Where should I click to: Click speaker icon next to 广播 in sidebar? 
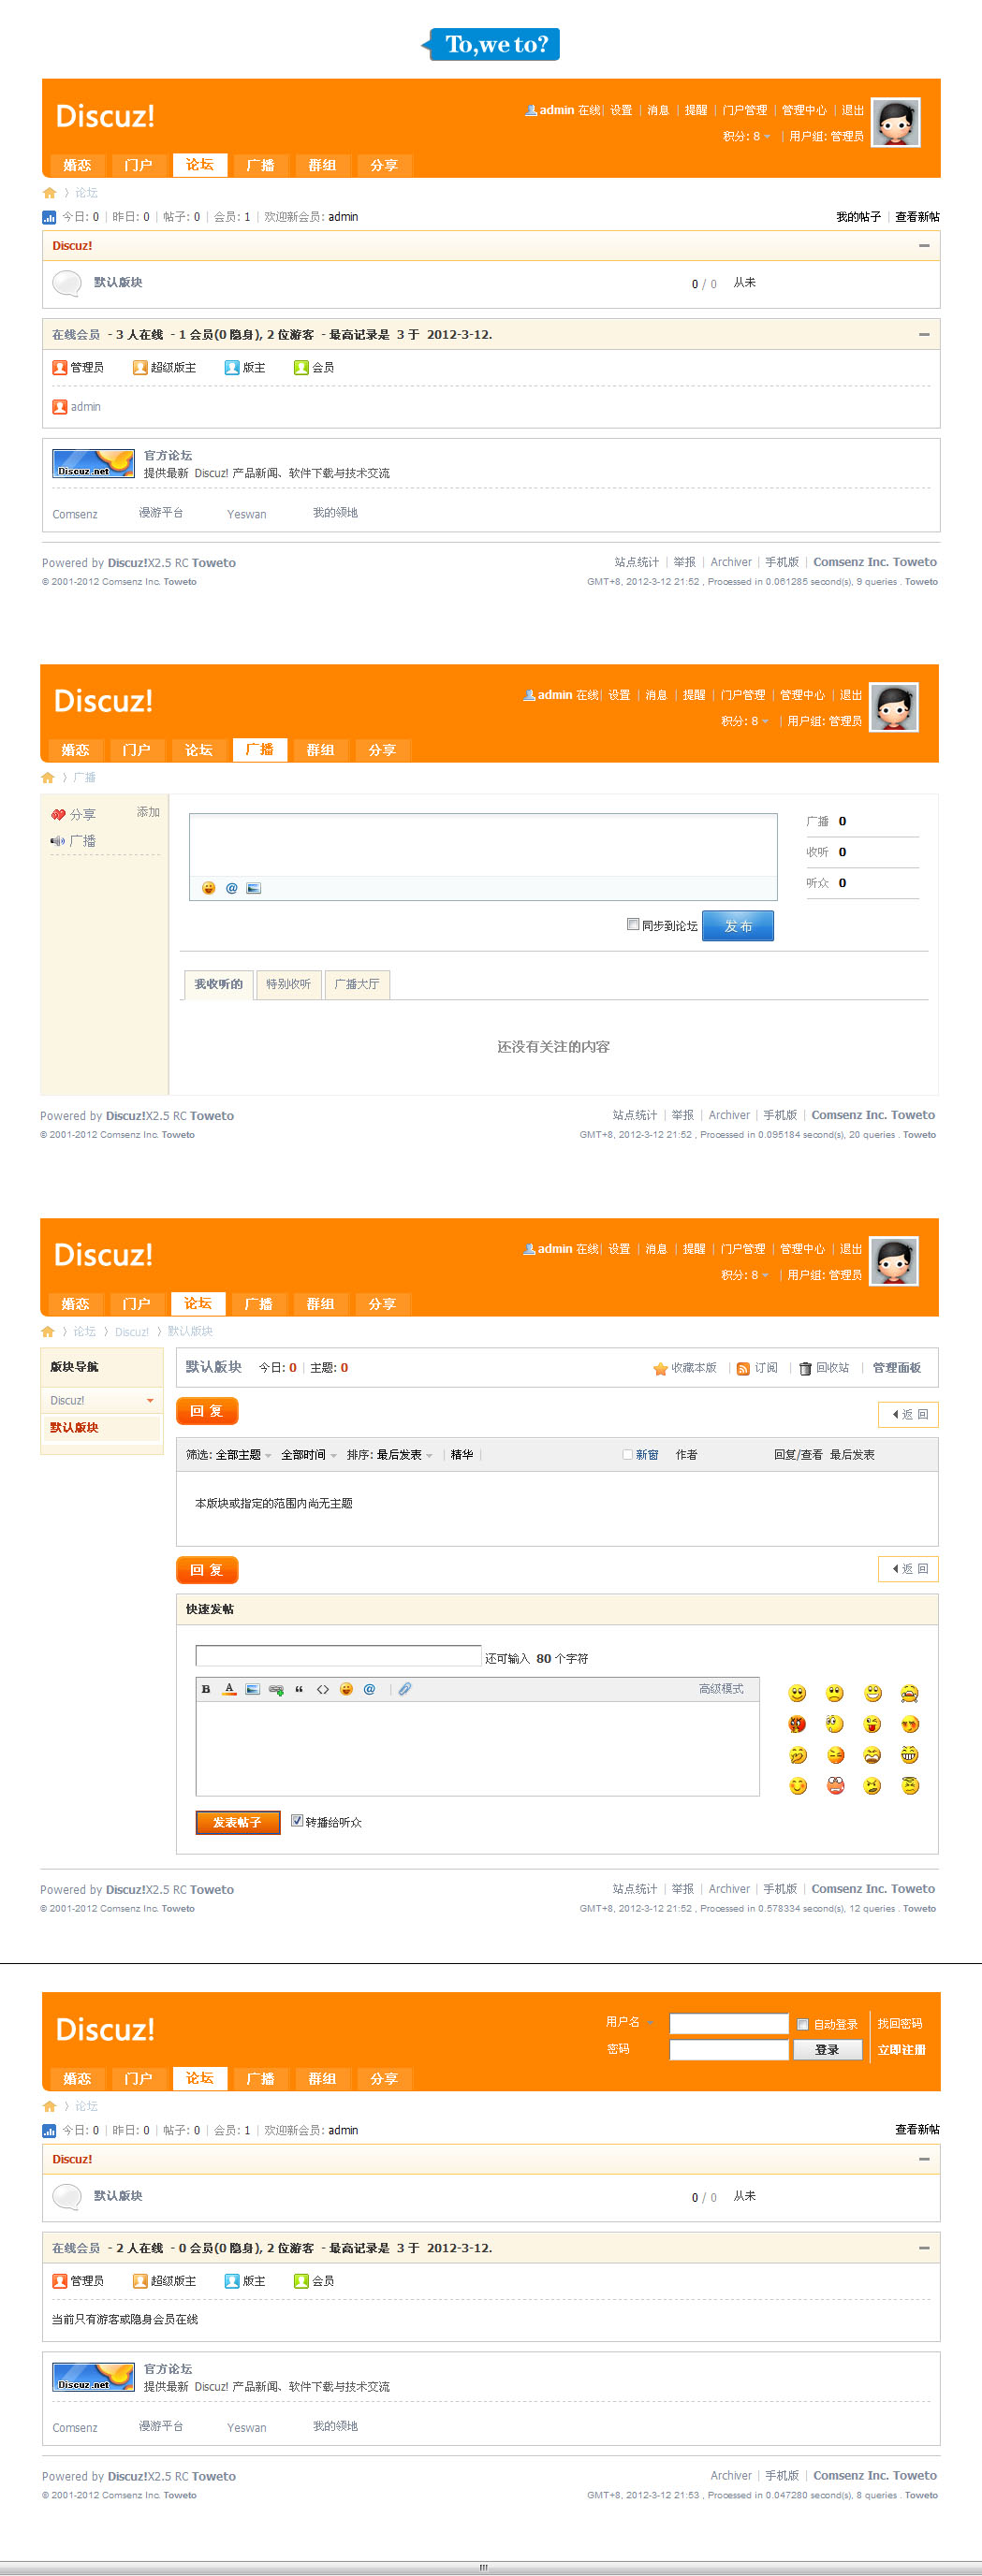point(58,841)
